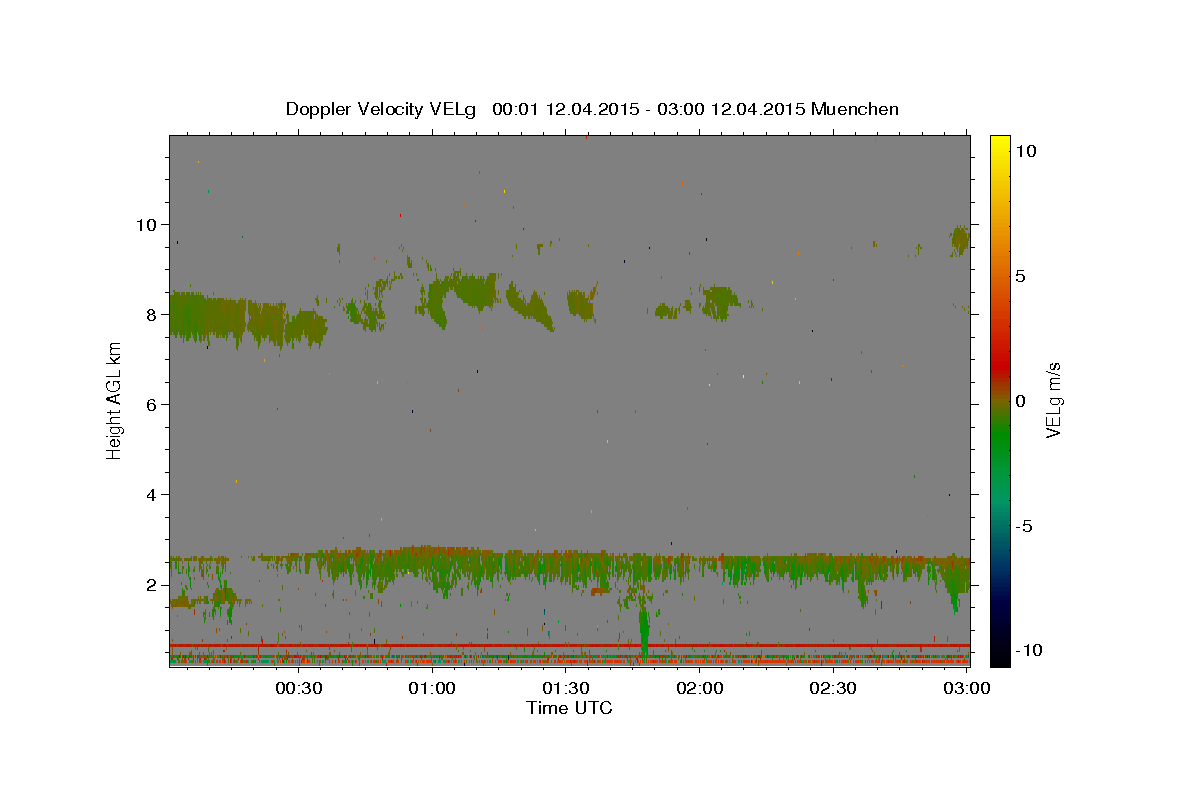
Task: Click the 'Height AGL km' axis title
Action: pyautogui.click(x=115, y=400)
